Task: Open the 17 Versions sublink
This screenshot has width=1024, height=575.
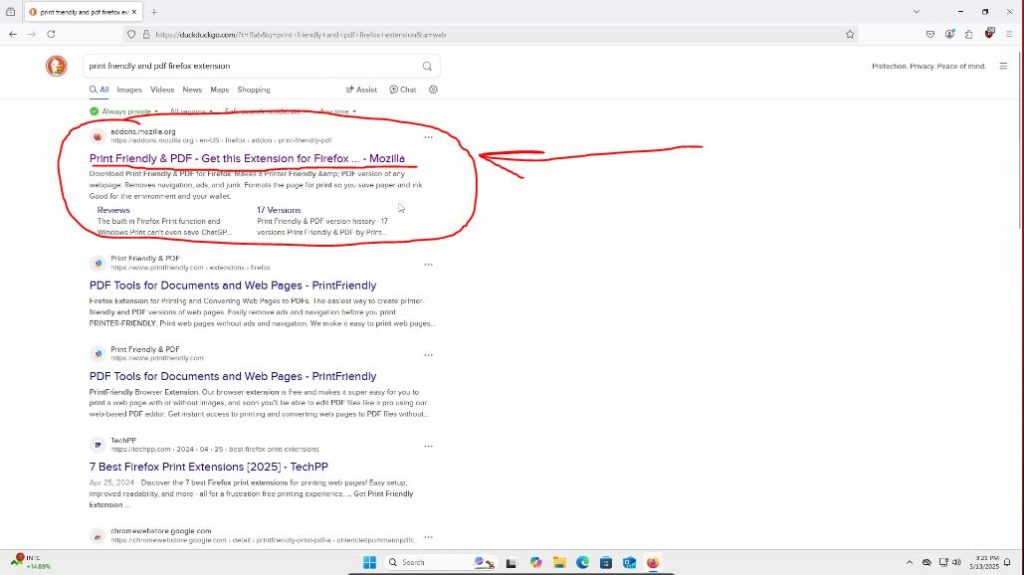Action: [x=279, y=210]
